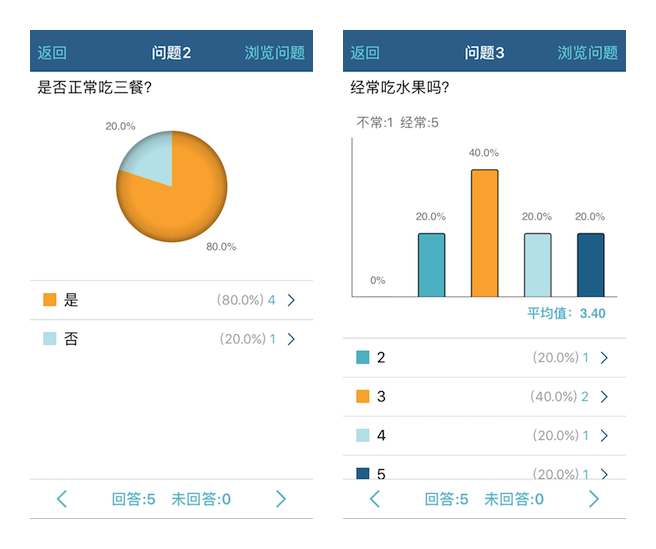The image size is (656, 549).
Task: Select the dark blue 20% bar
Action: point(590,265)
